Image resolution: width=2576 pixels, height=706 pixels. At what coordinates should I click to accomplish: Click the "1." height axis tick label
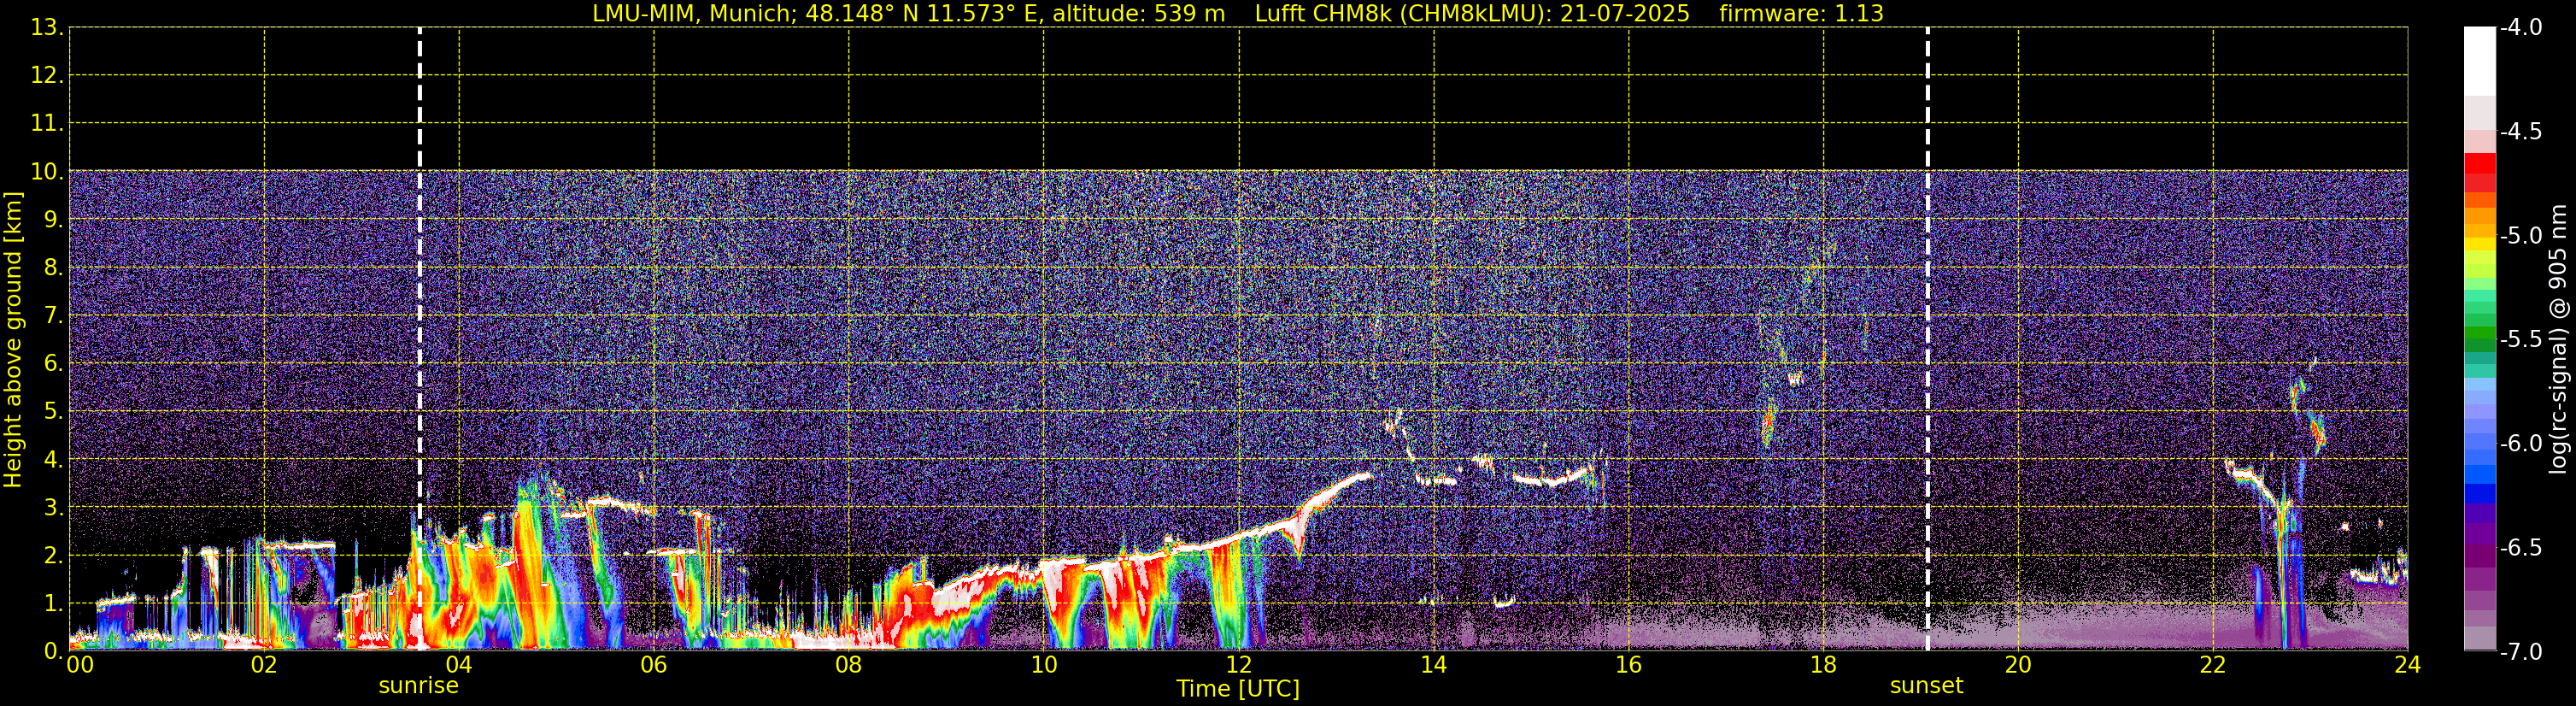54,604
